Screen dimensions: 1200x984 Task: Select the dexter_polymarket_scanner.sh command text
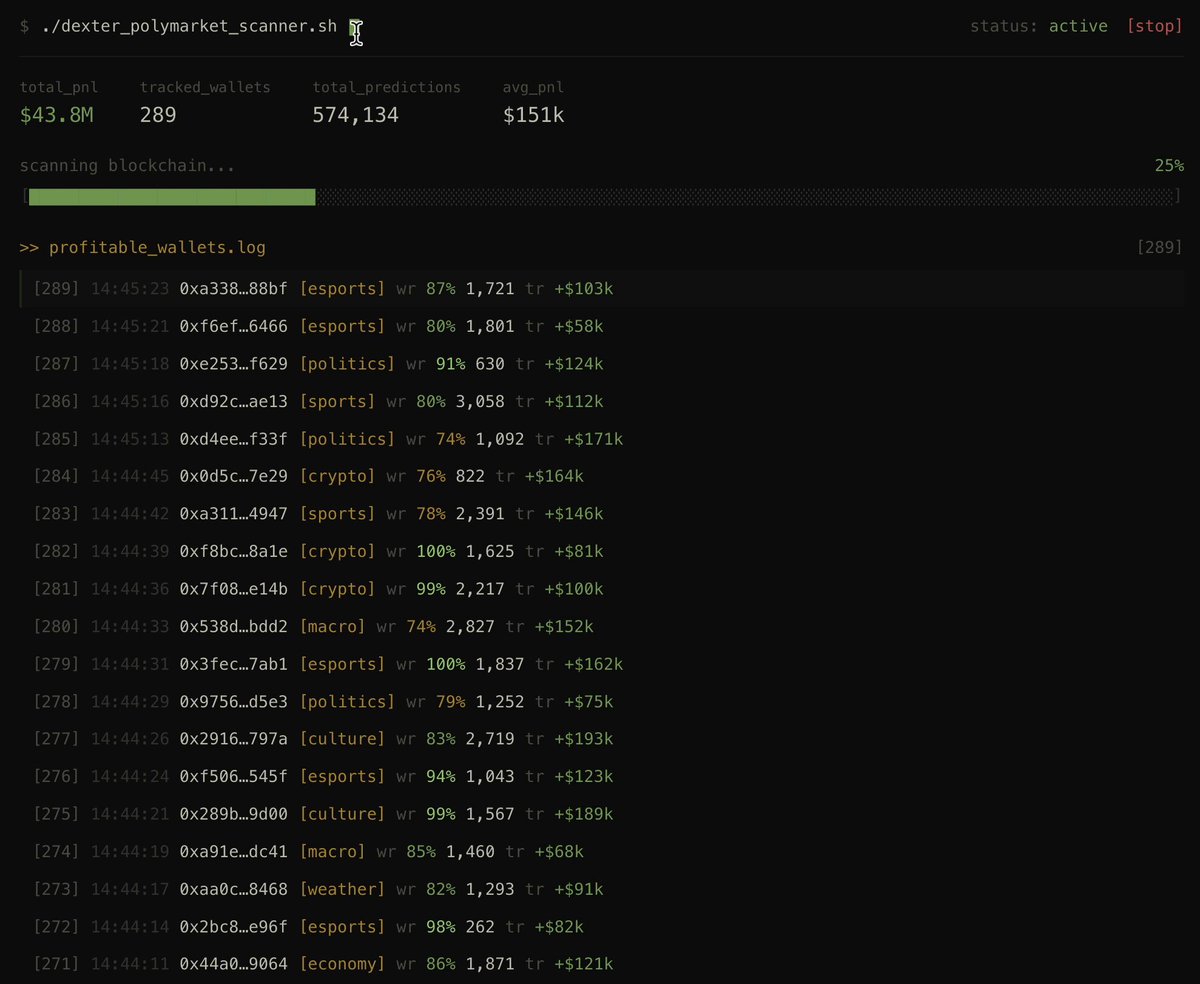pos(190,26)
